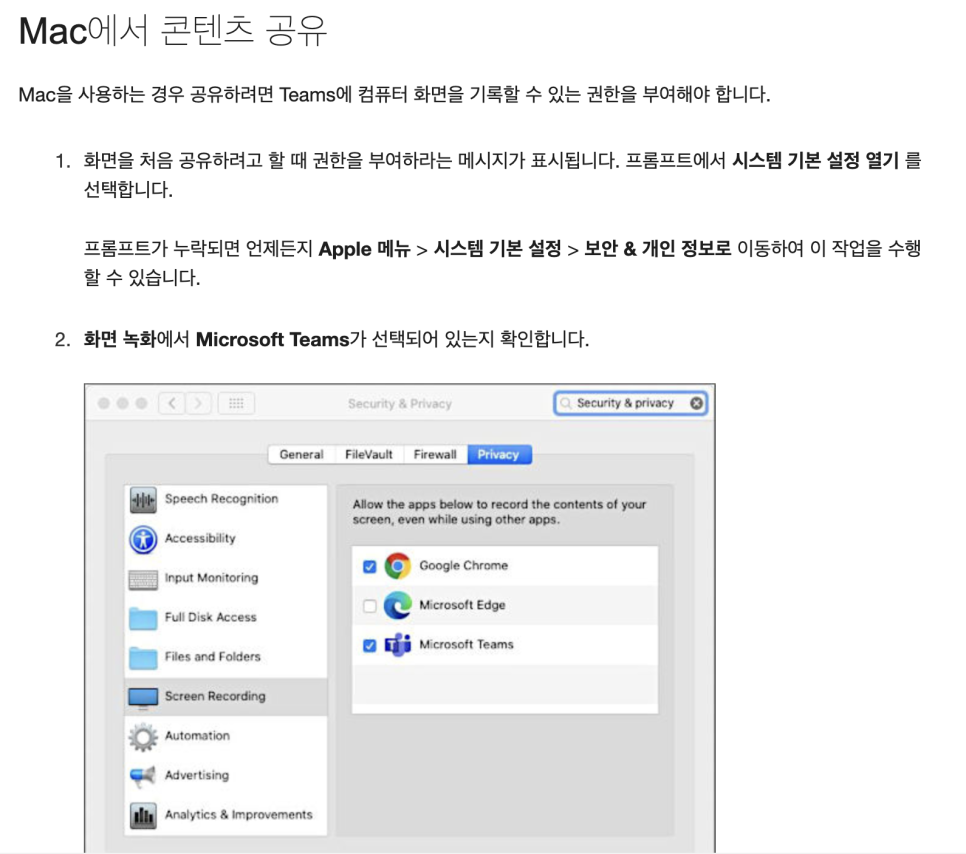
Task: Go forward with the right chevron button
Action: coord(198,404)
